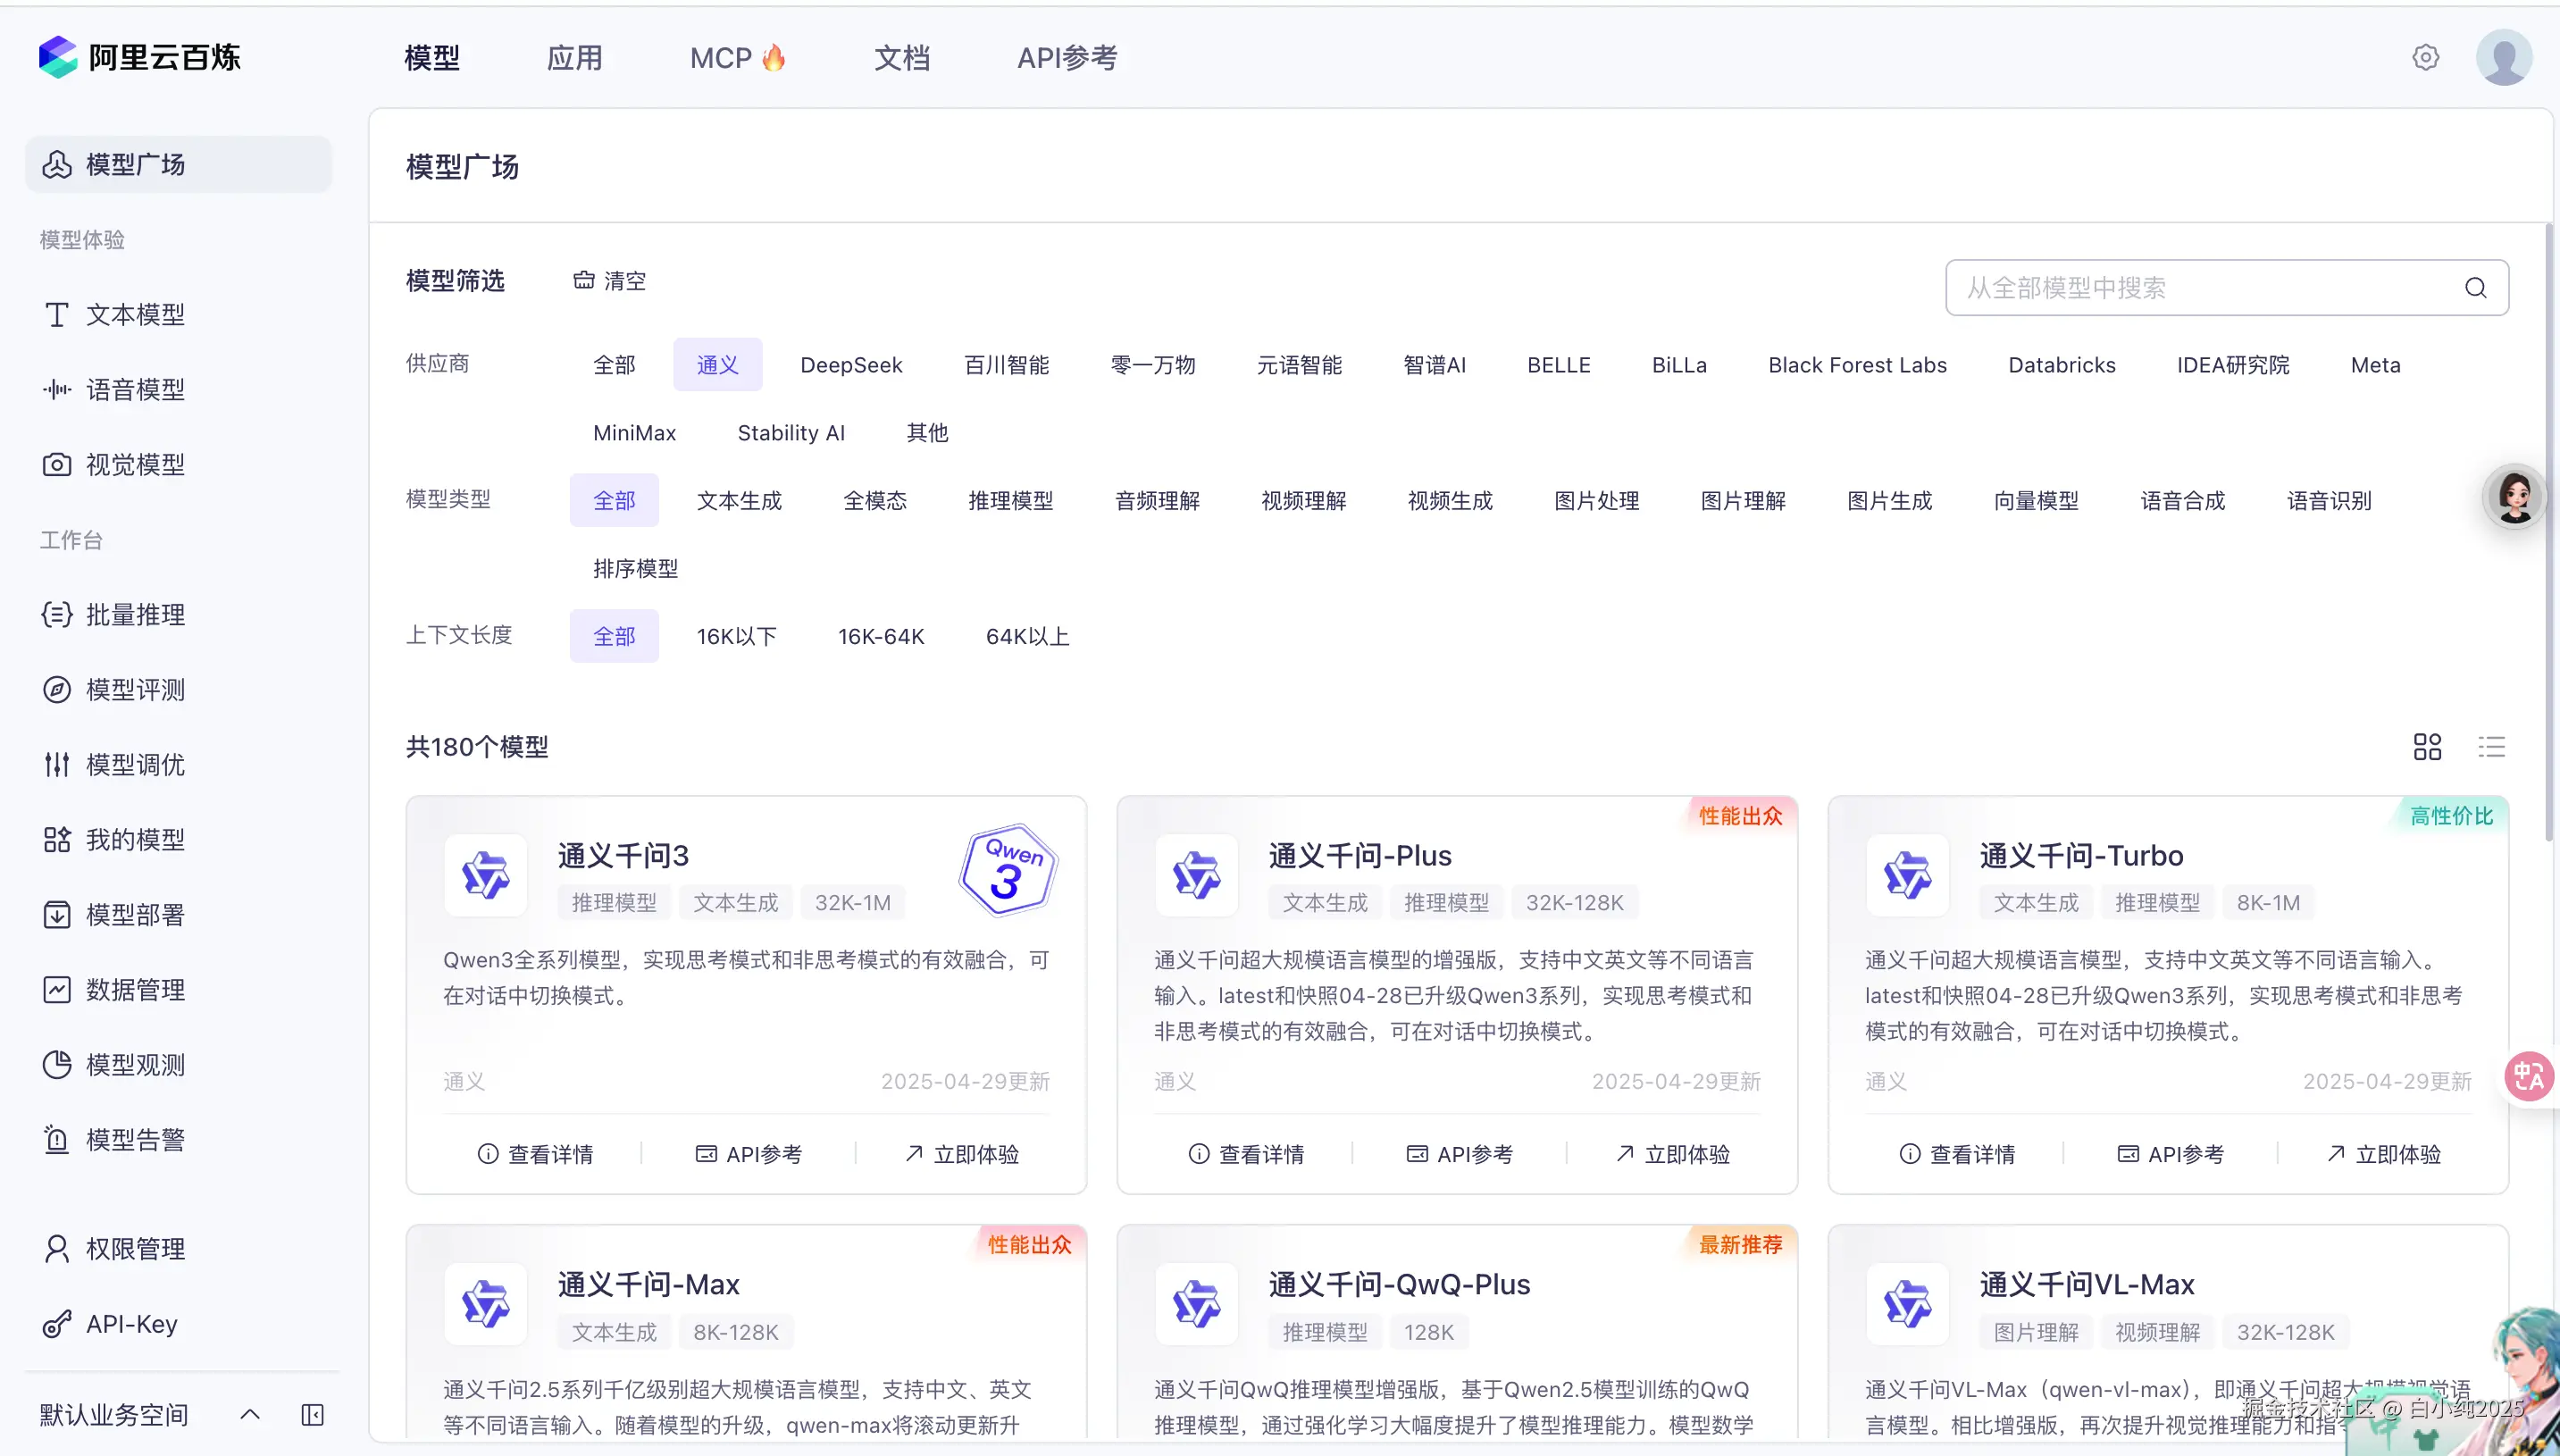Click the 通义千问3 model logo
This screenshot has width=2560, height=1456.
click(486, 875)
